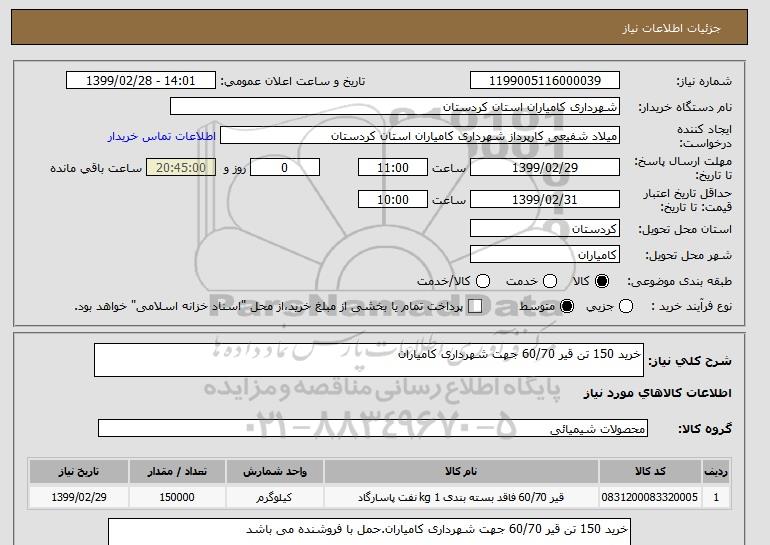This screenshot has width=770, height=545.
Task: Click the استان محل تحویل field کردستان
Action: [x=545, y=228]
